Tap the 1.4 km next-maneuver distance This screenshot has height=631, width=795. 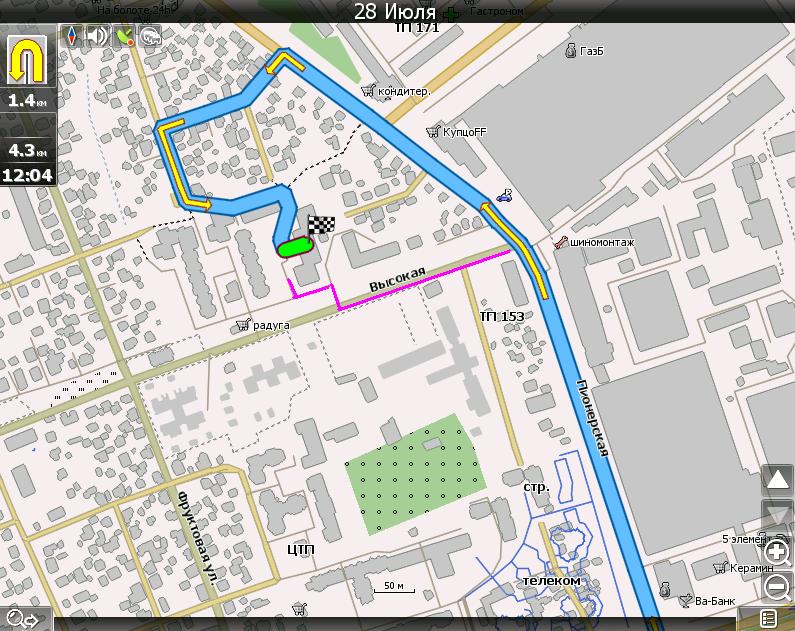27,100
